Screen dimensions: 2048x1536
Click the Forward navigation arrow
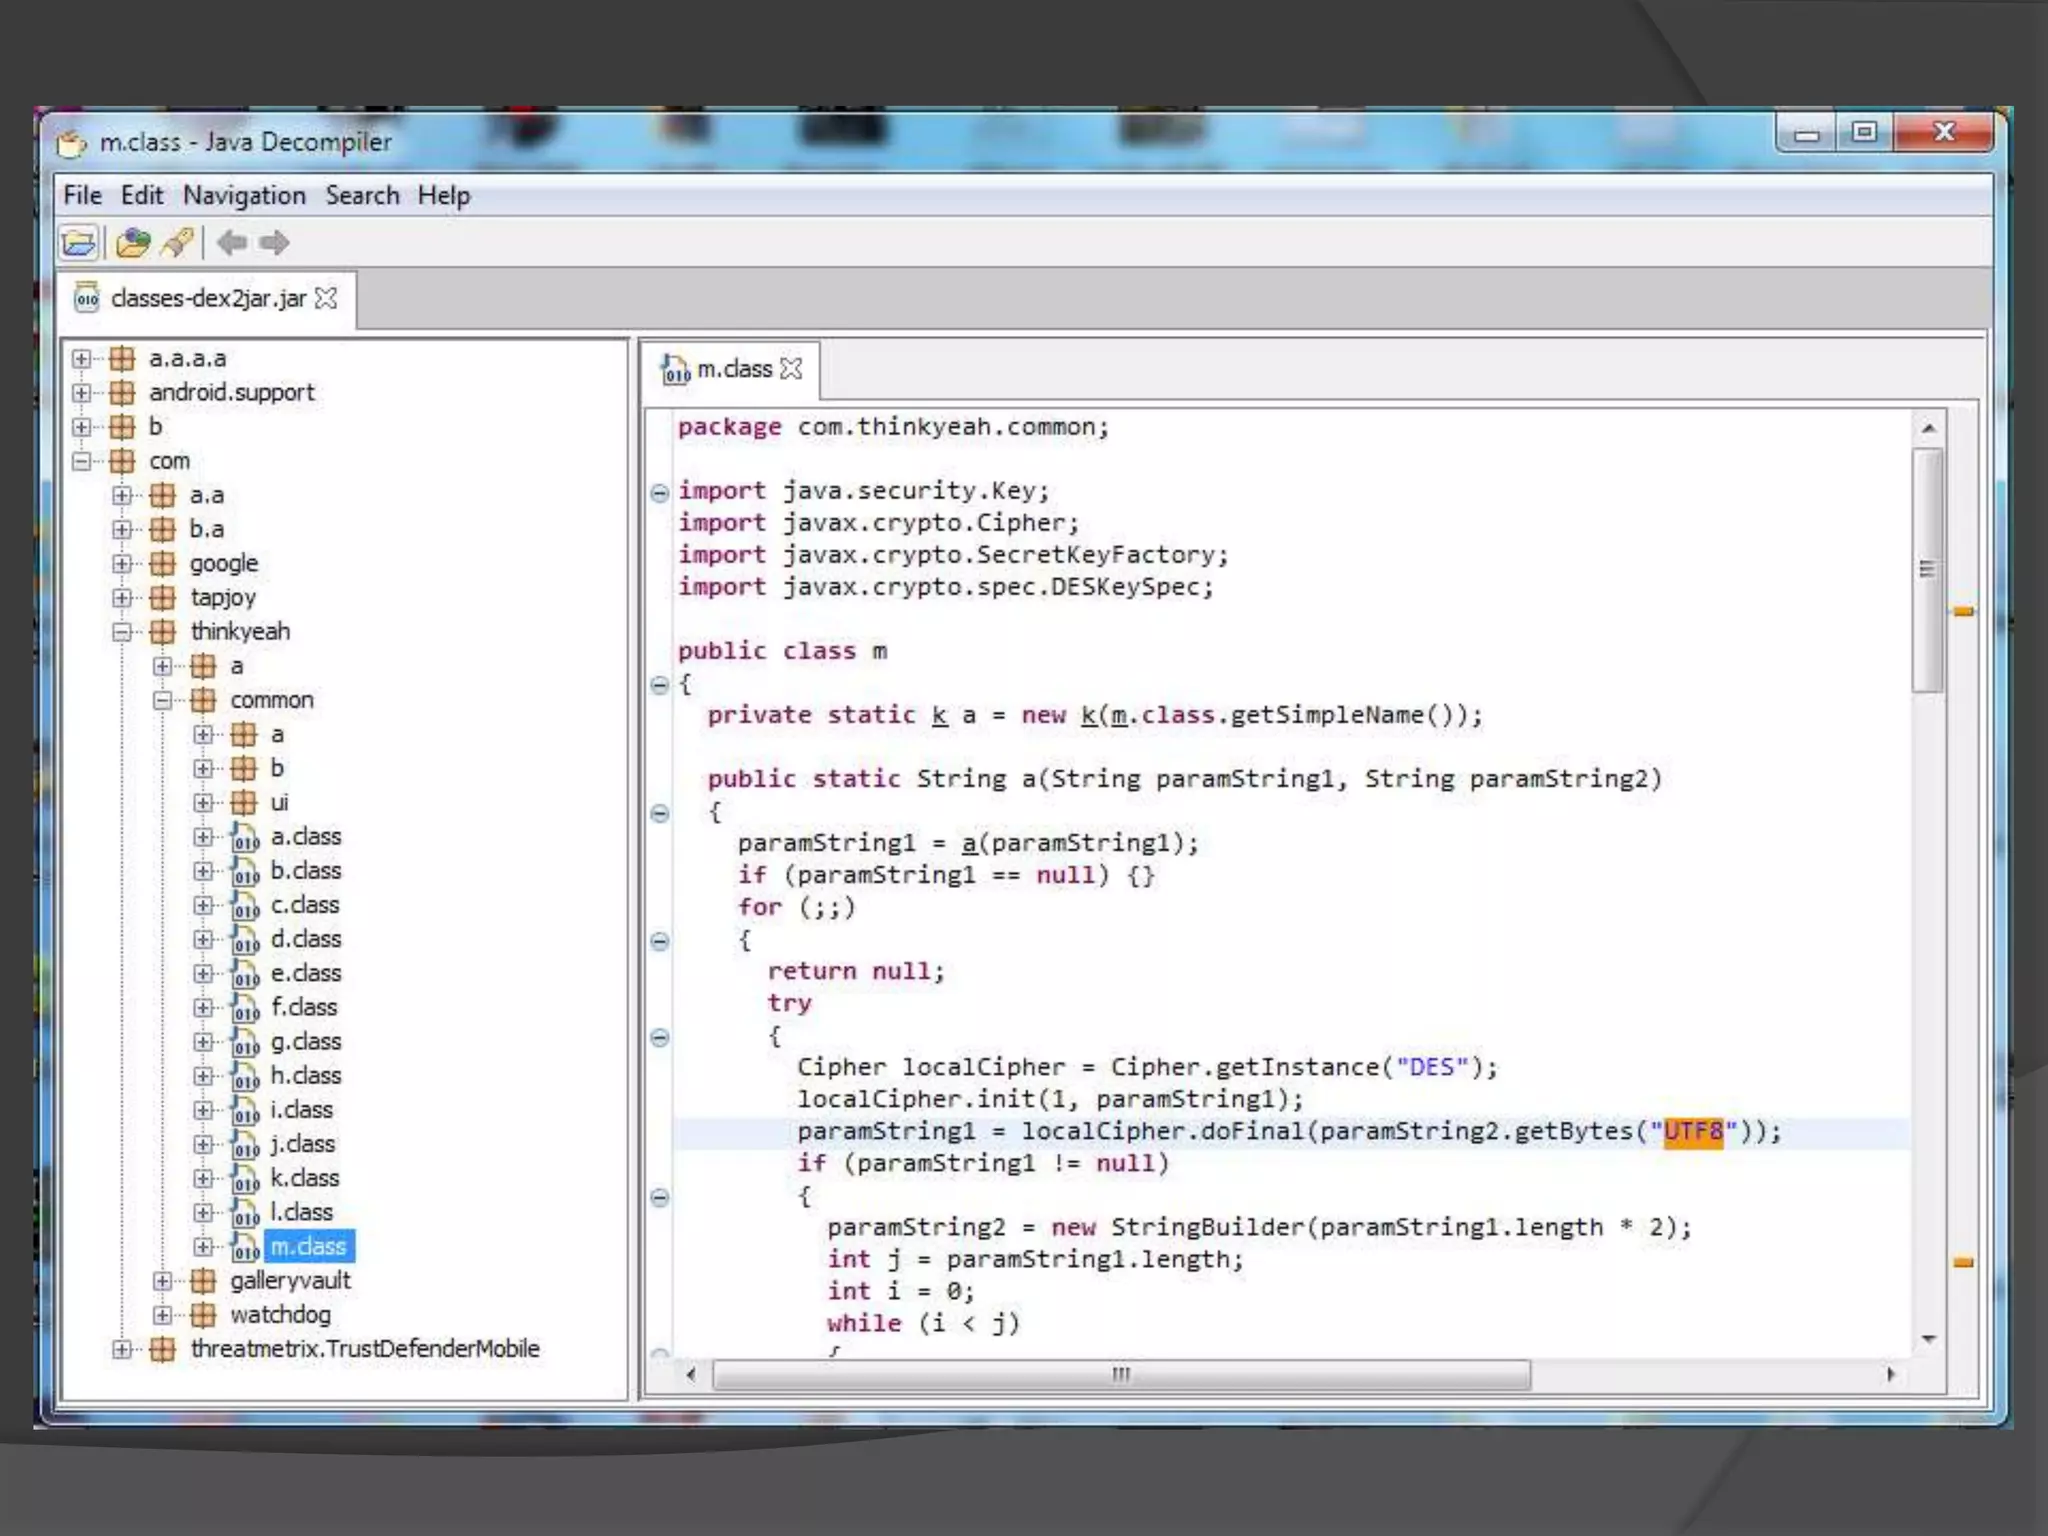coord(274,243)
